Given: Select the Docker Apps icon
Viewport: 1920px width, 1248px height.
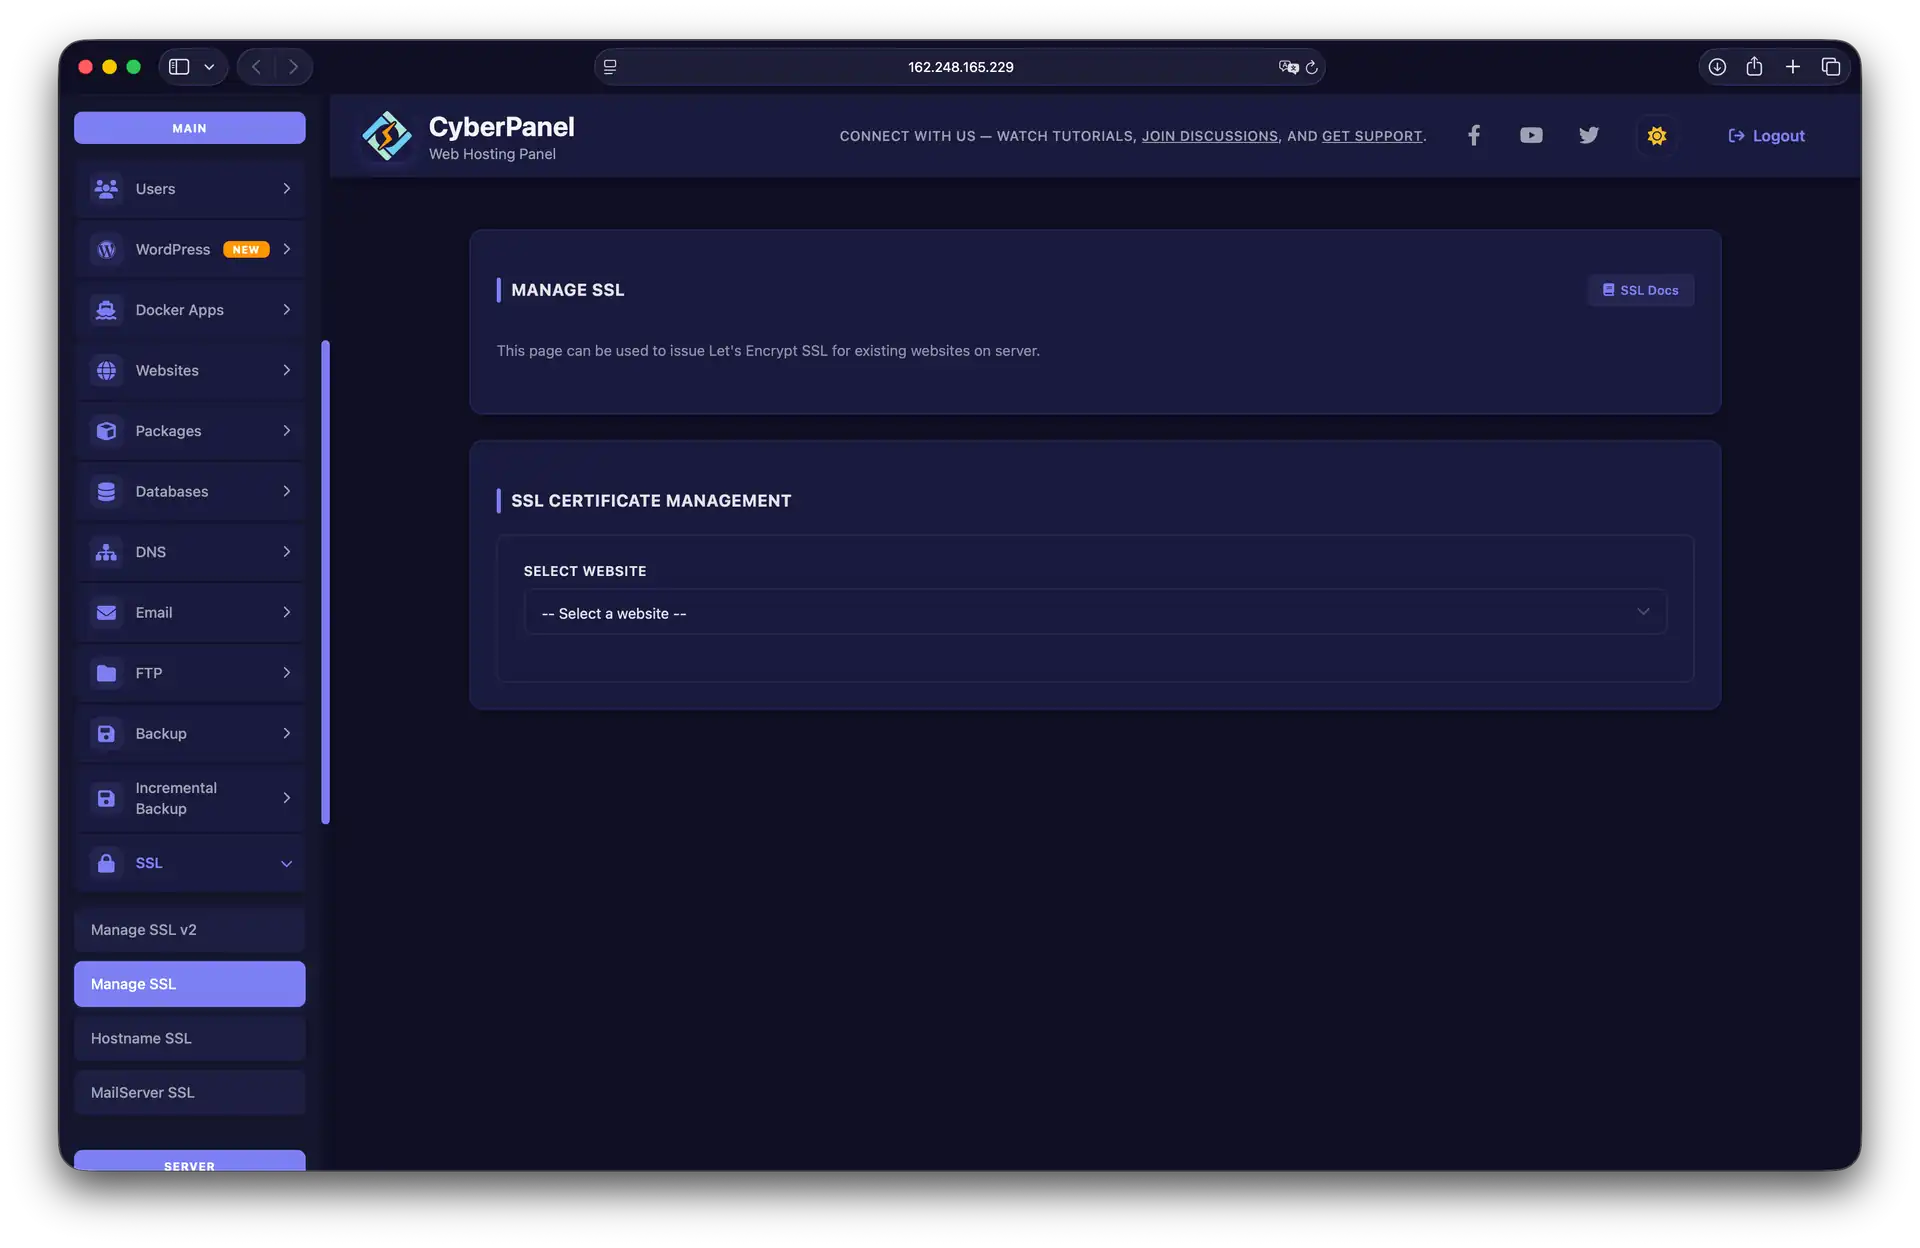Looking at the screenshot, I should click(107, 310).
